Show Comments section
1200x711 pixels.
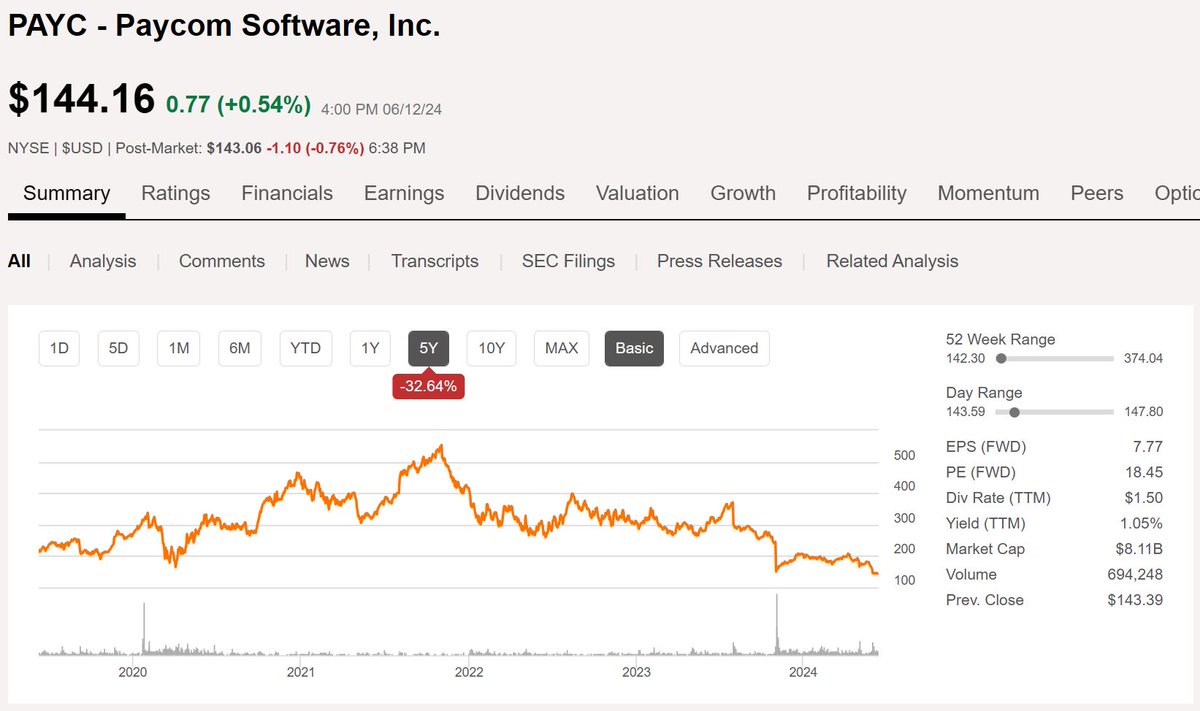coord(222,261)
